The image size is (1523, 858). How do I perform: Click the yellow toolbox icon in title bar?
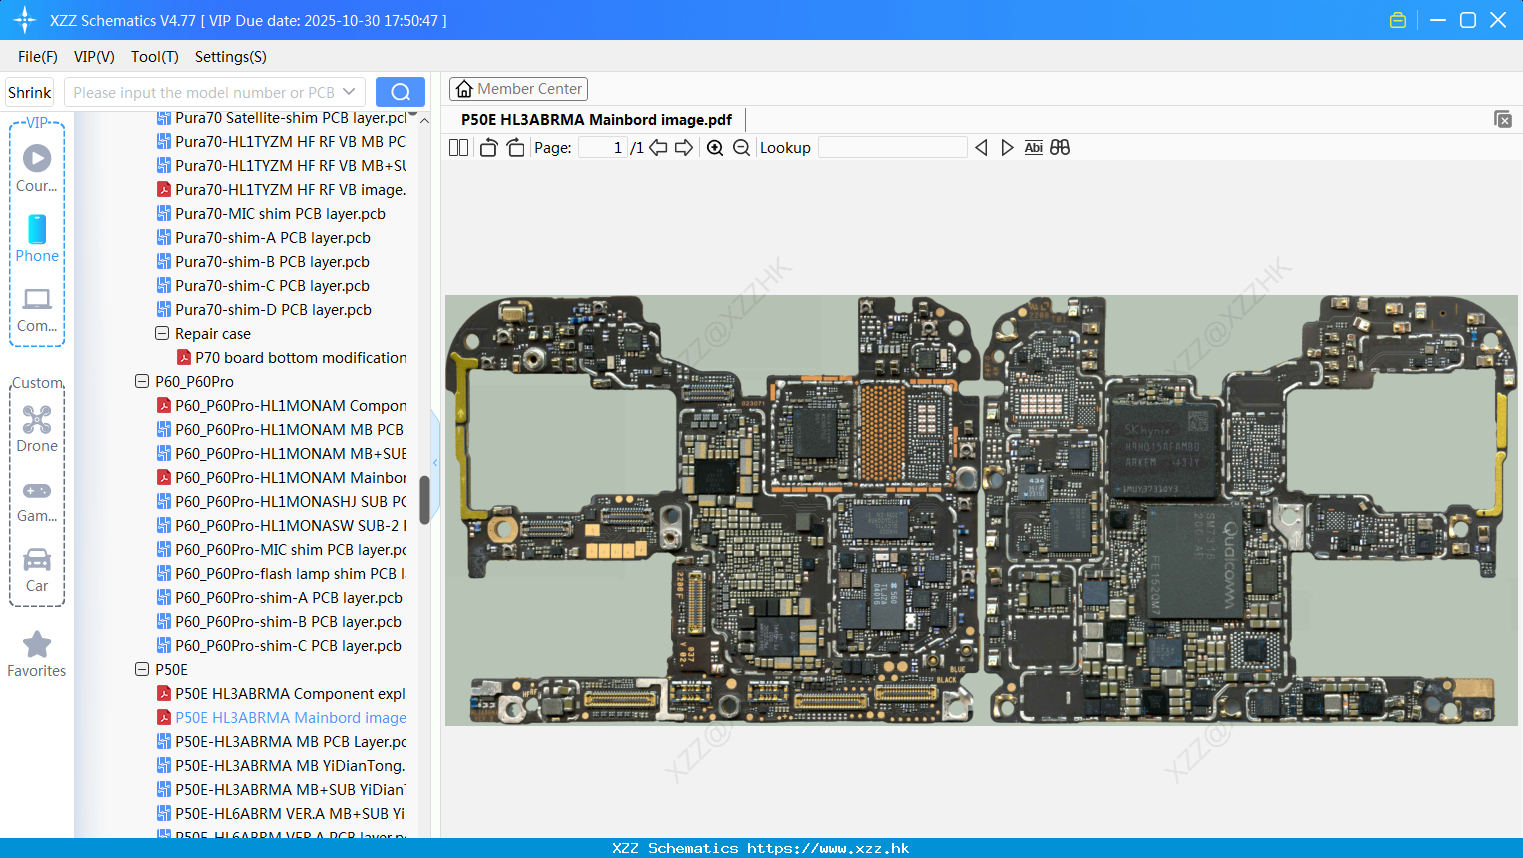click(x=1398, y=20)
